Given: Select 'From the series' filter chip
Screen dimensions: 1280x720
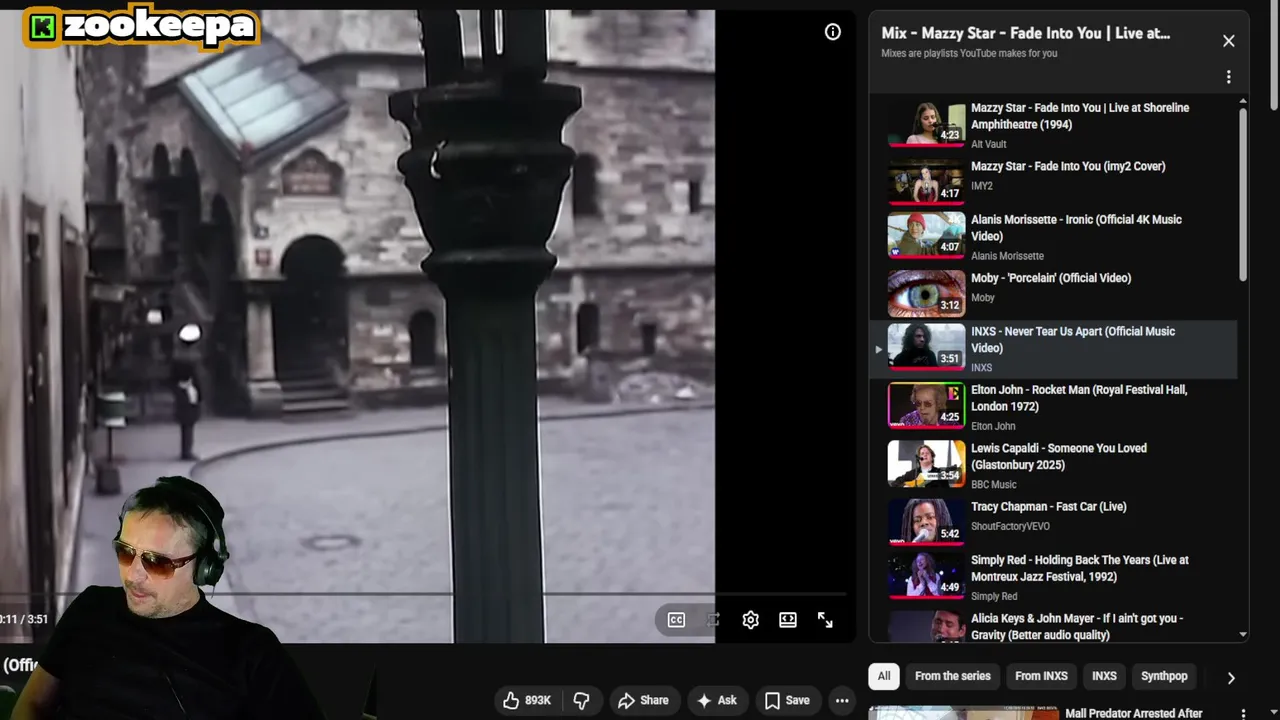Looking at the screenshot, I should (x=953, y=676).
